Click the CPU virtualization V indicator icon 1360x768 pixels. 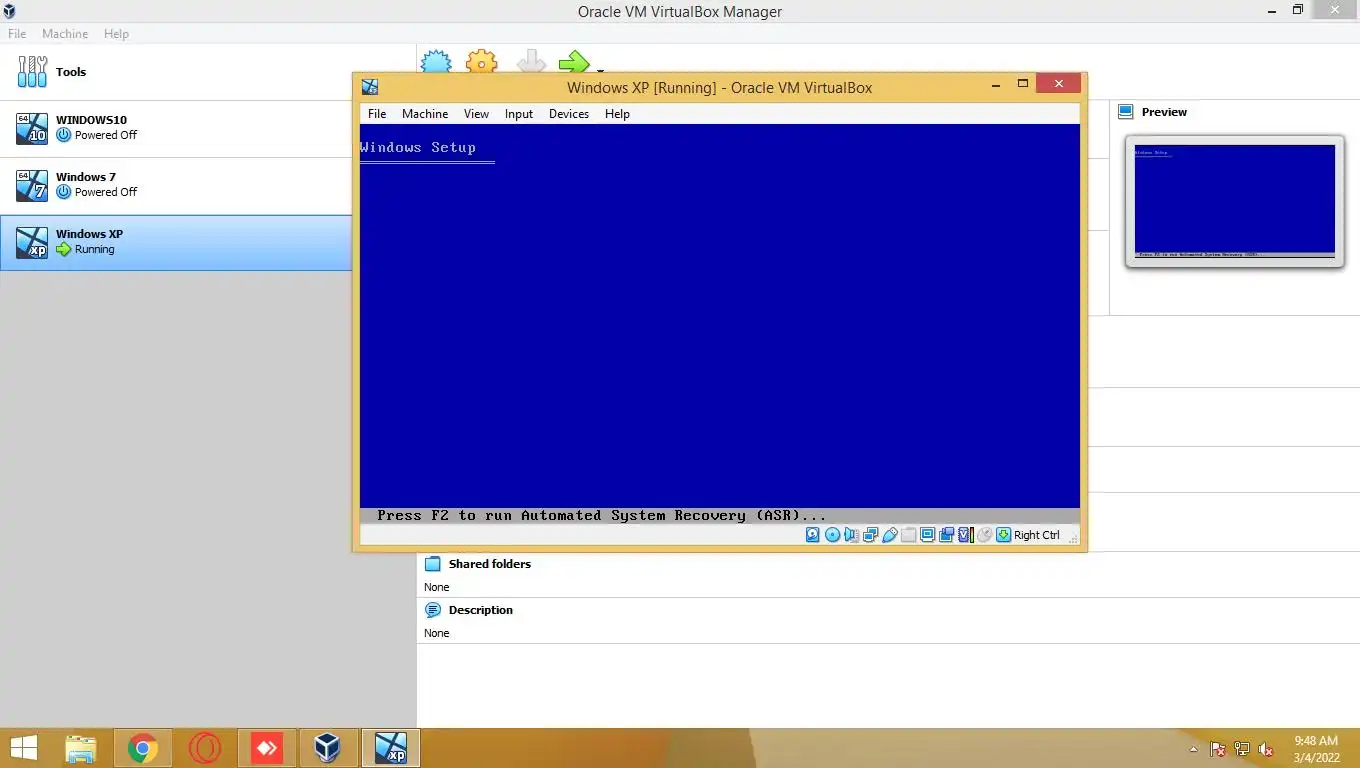tap(965, 535)
